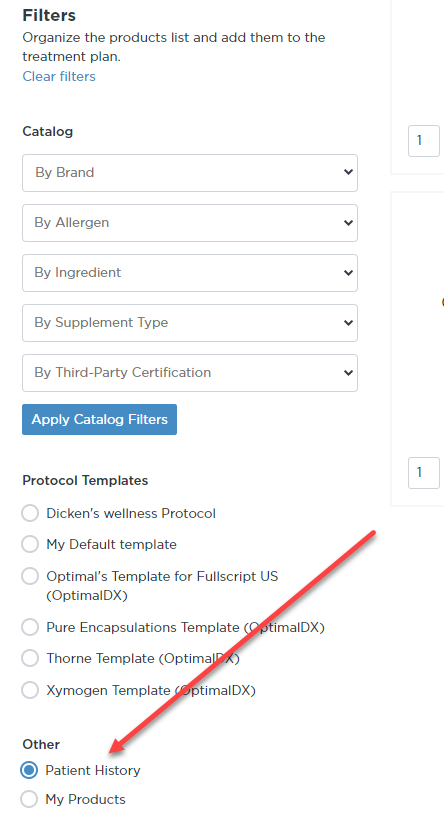Image resolution: width=444 pixels, height=822 pixels.
Task: Select Dicken's wellness Protocol radio button
Action: [30, 513]
